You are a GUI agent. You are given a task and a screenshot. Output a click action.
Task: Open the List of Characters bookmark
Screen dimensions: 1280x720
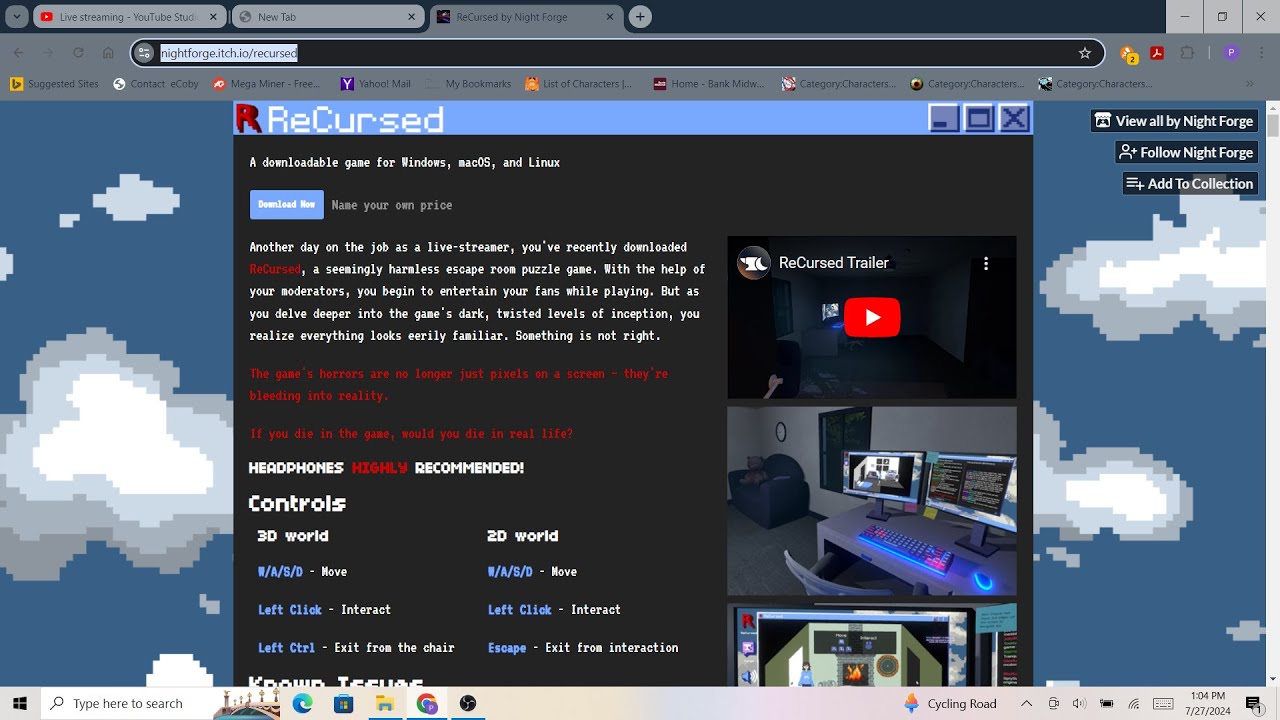tap(579, 84)
